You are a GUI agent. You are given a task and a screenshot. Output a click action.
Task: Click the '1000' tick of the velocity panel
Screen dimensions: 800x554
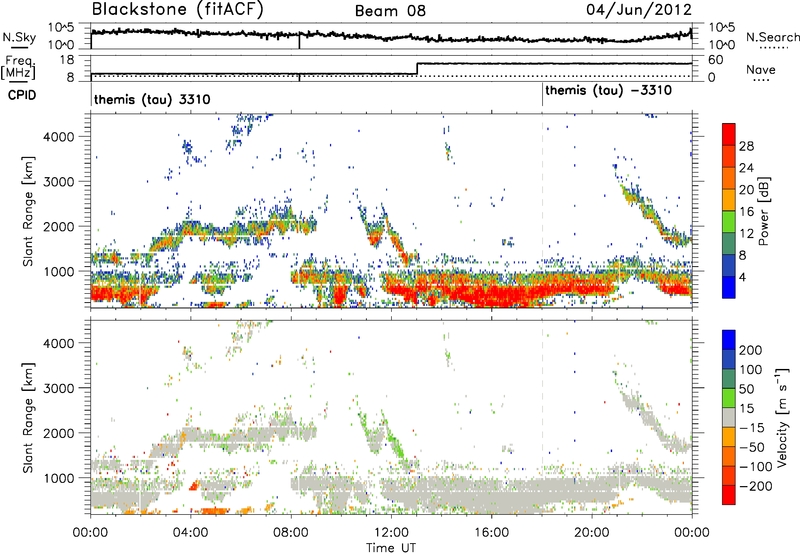59,478
